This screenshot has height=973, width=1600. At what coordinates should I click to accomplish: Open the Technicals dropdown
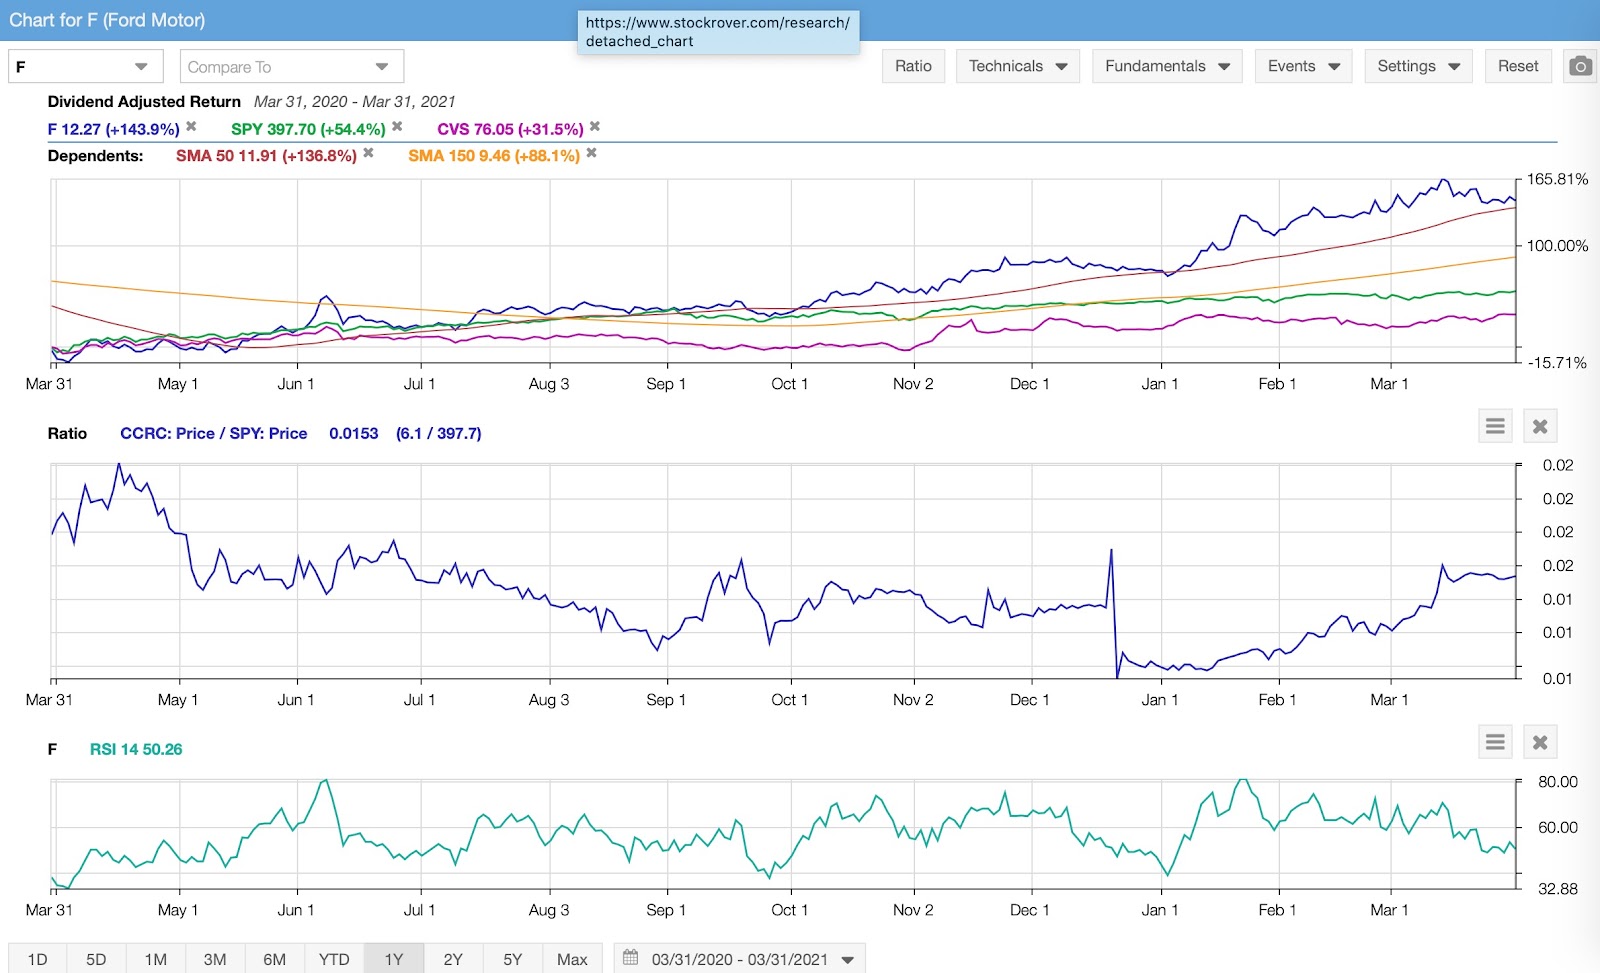1017,66
